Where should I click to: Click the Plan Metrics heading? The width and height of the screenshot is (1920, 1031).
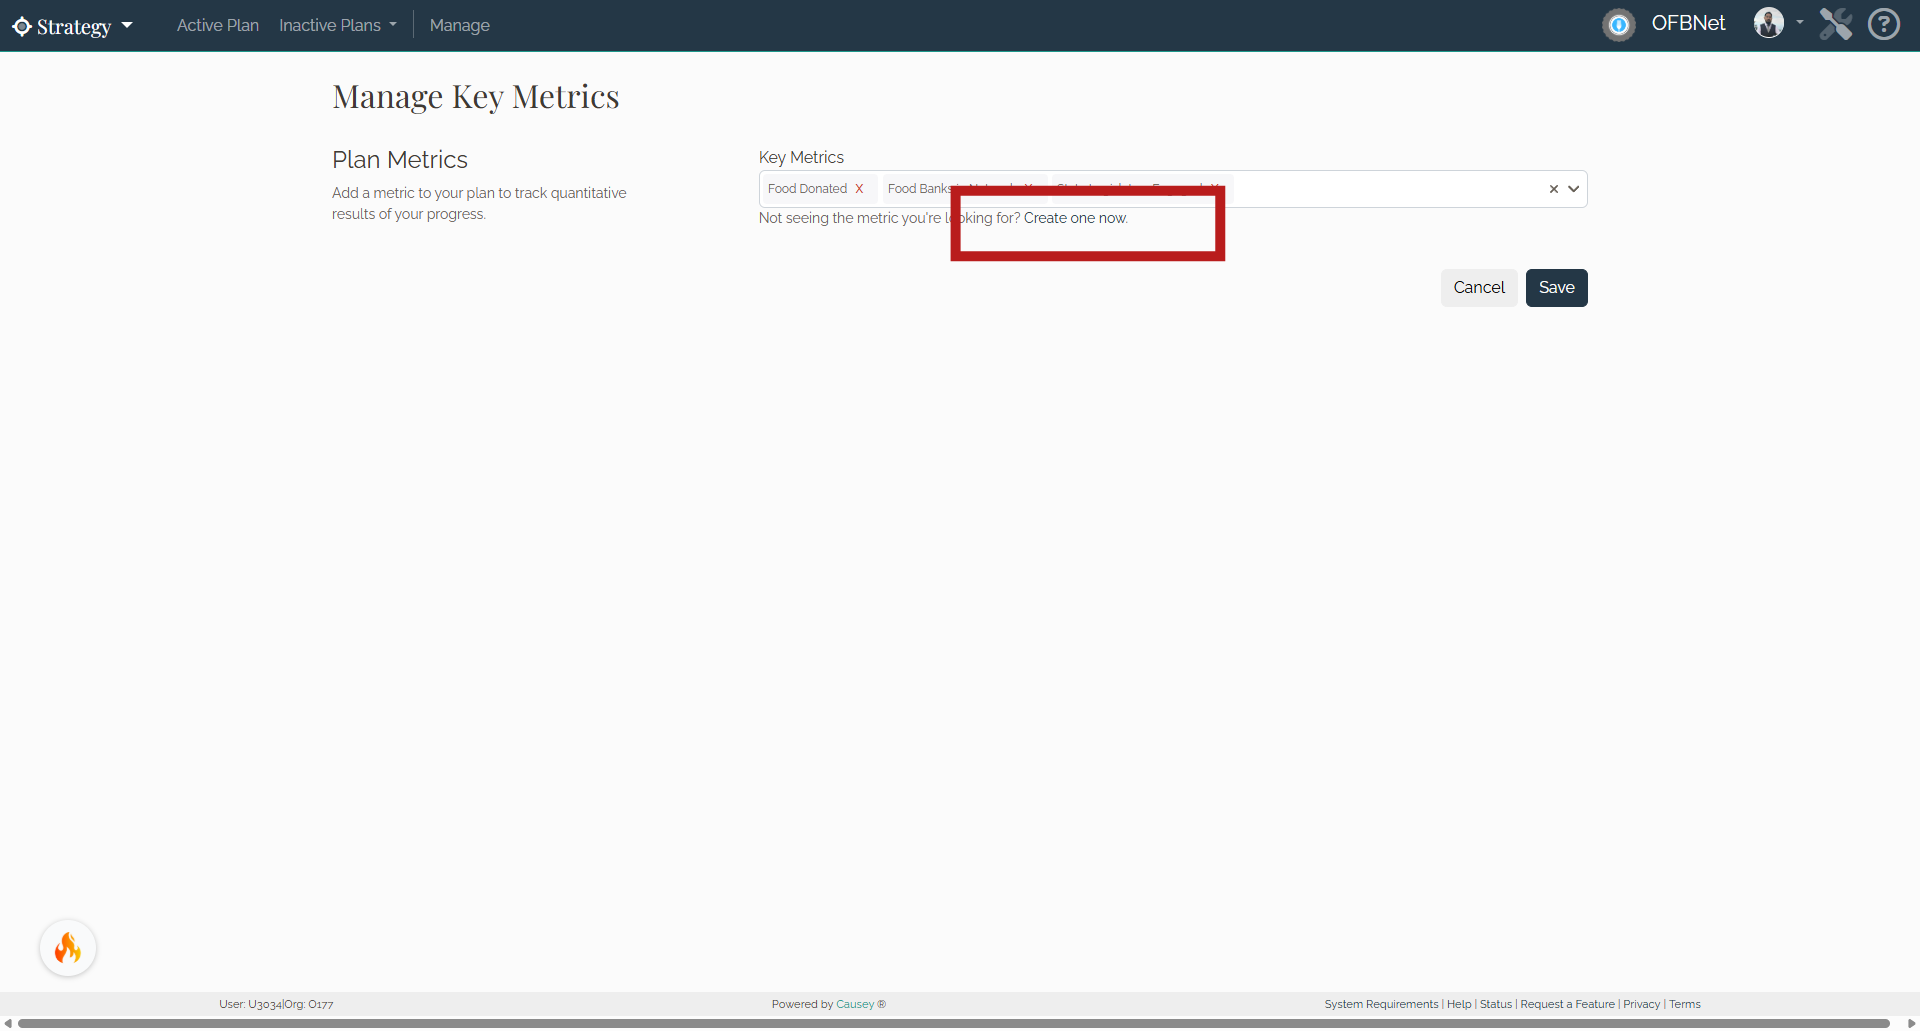(400, 160)
